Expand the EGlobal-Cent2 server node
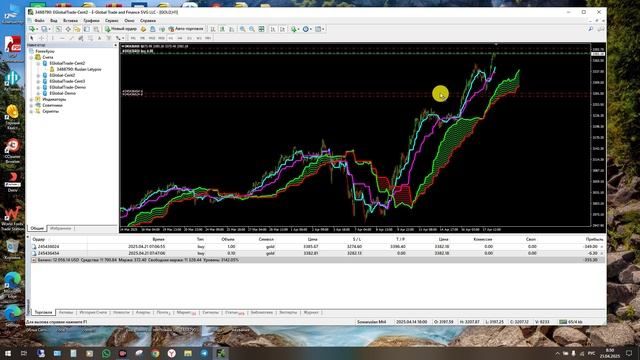 [x=38, y=76]
